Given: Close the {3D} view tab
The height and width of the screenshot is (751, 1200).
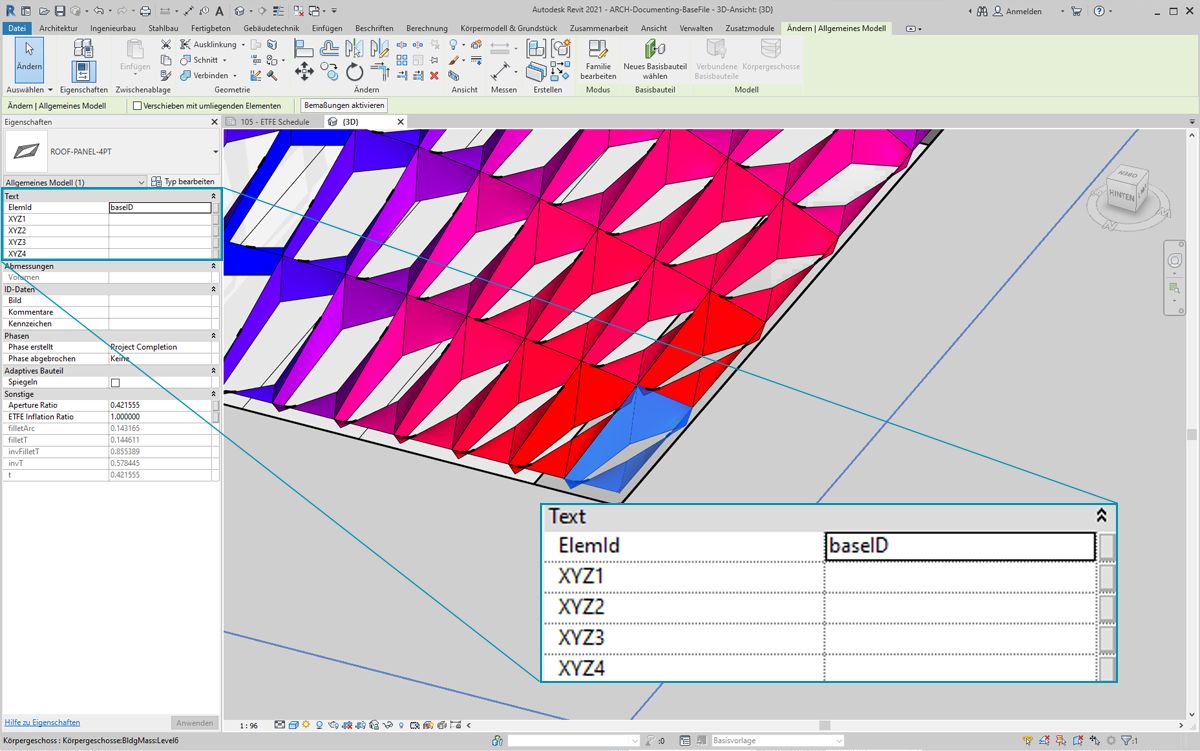Looking at the screenshot, I should coord(401,122).
